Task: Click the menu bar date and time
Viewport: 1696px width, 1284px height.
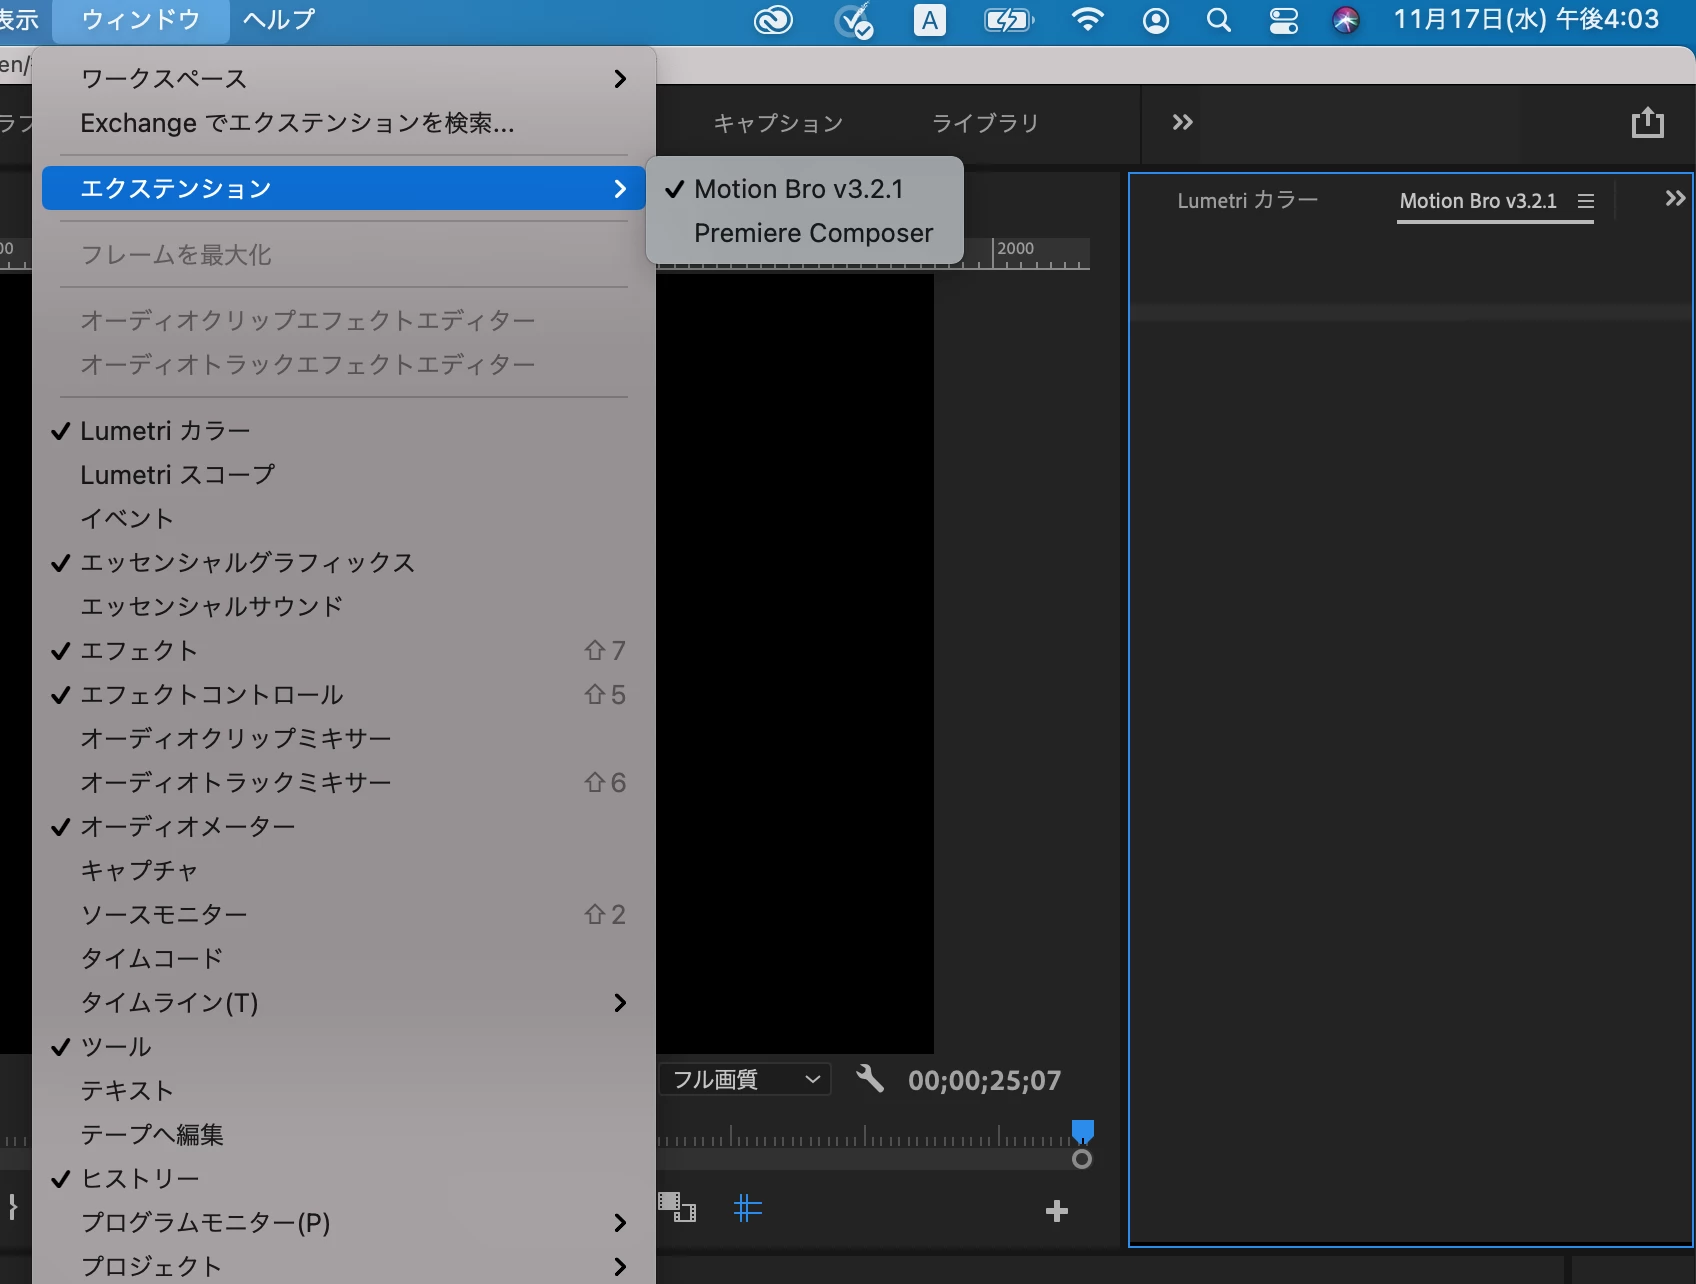Action: click(1526, 20)
